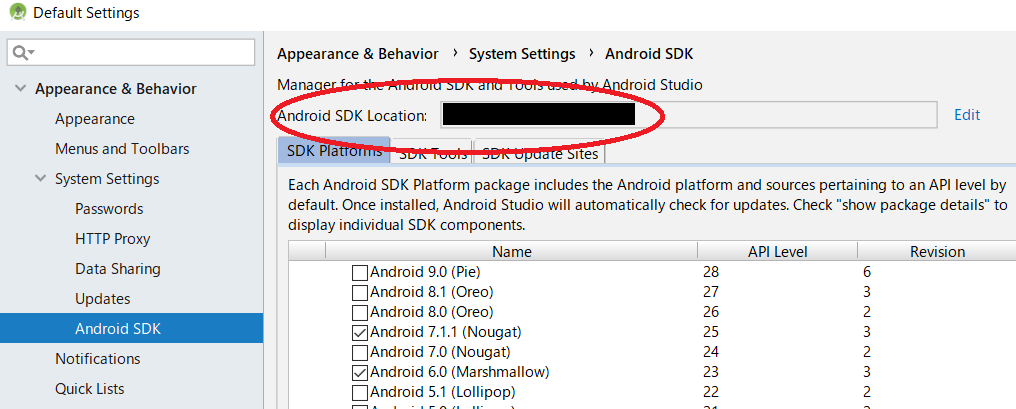1016x409 pixels.
Task: Switch to the SDK Update Sites tab
Action: tap(539, 153)
